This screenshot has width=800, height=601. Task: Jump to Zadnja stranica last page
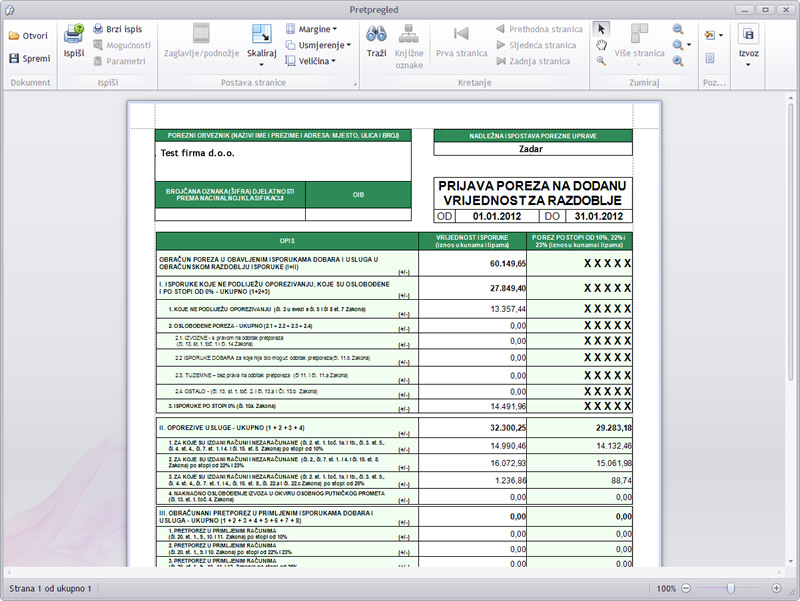[x=533, y=61]
